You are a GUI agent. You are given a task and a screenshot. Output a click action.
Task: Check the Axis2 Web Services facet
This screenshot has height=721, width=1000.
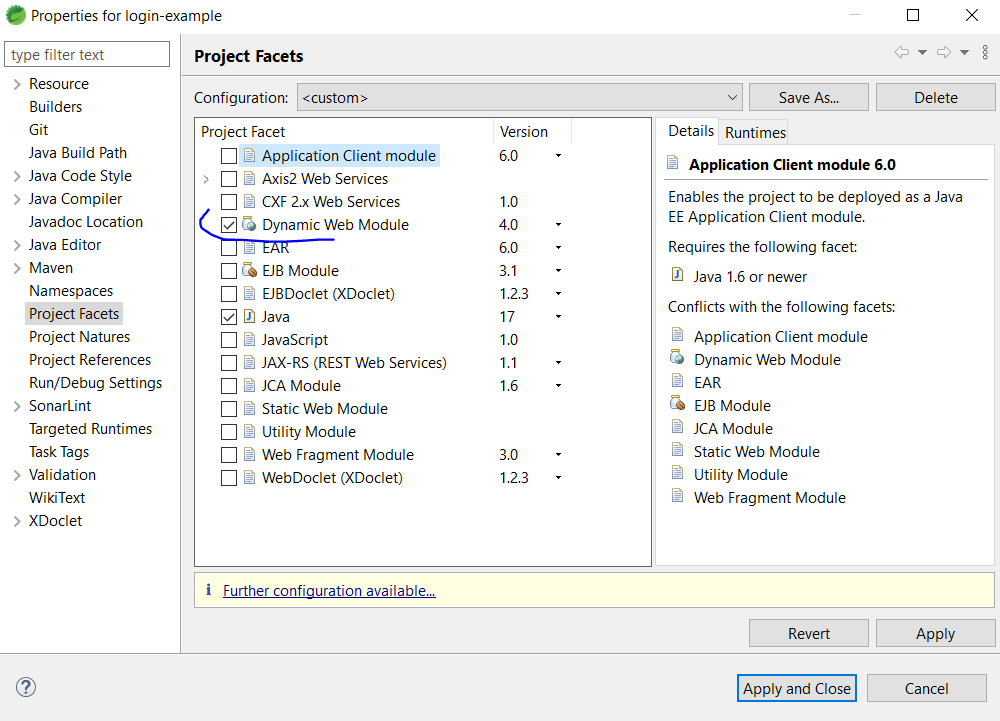pos(229,178)
